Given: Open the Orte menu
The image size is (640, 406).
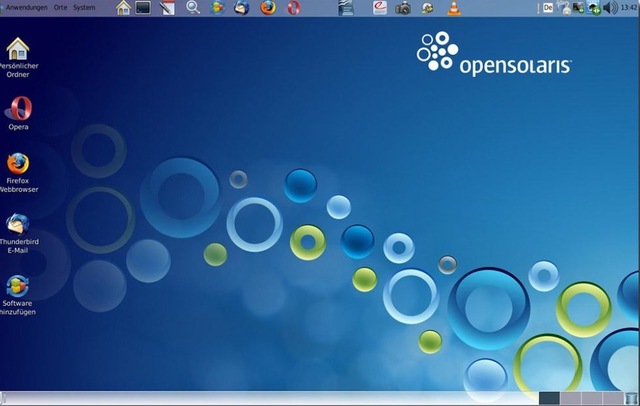Looking at the screenshot, I should (60, 7).
